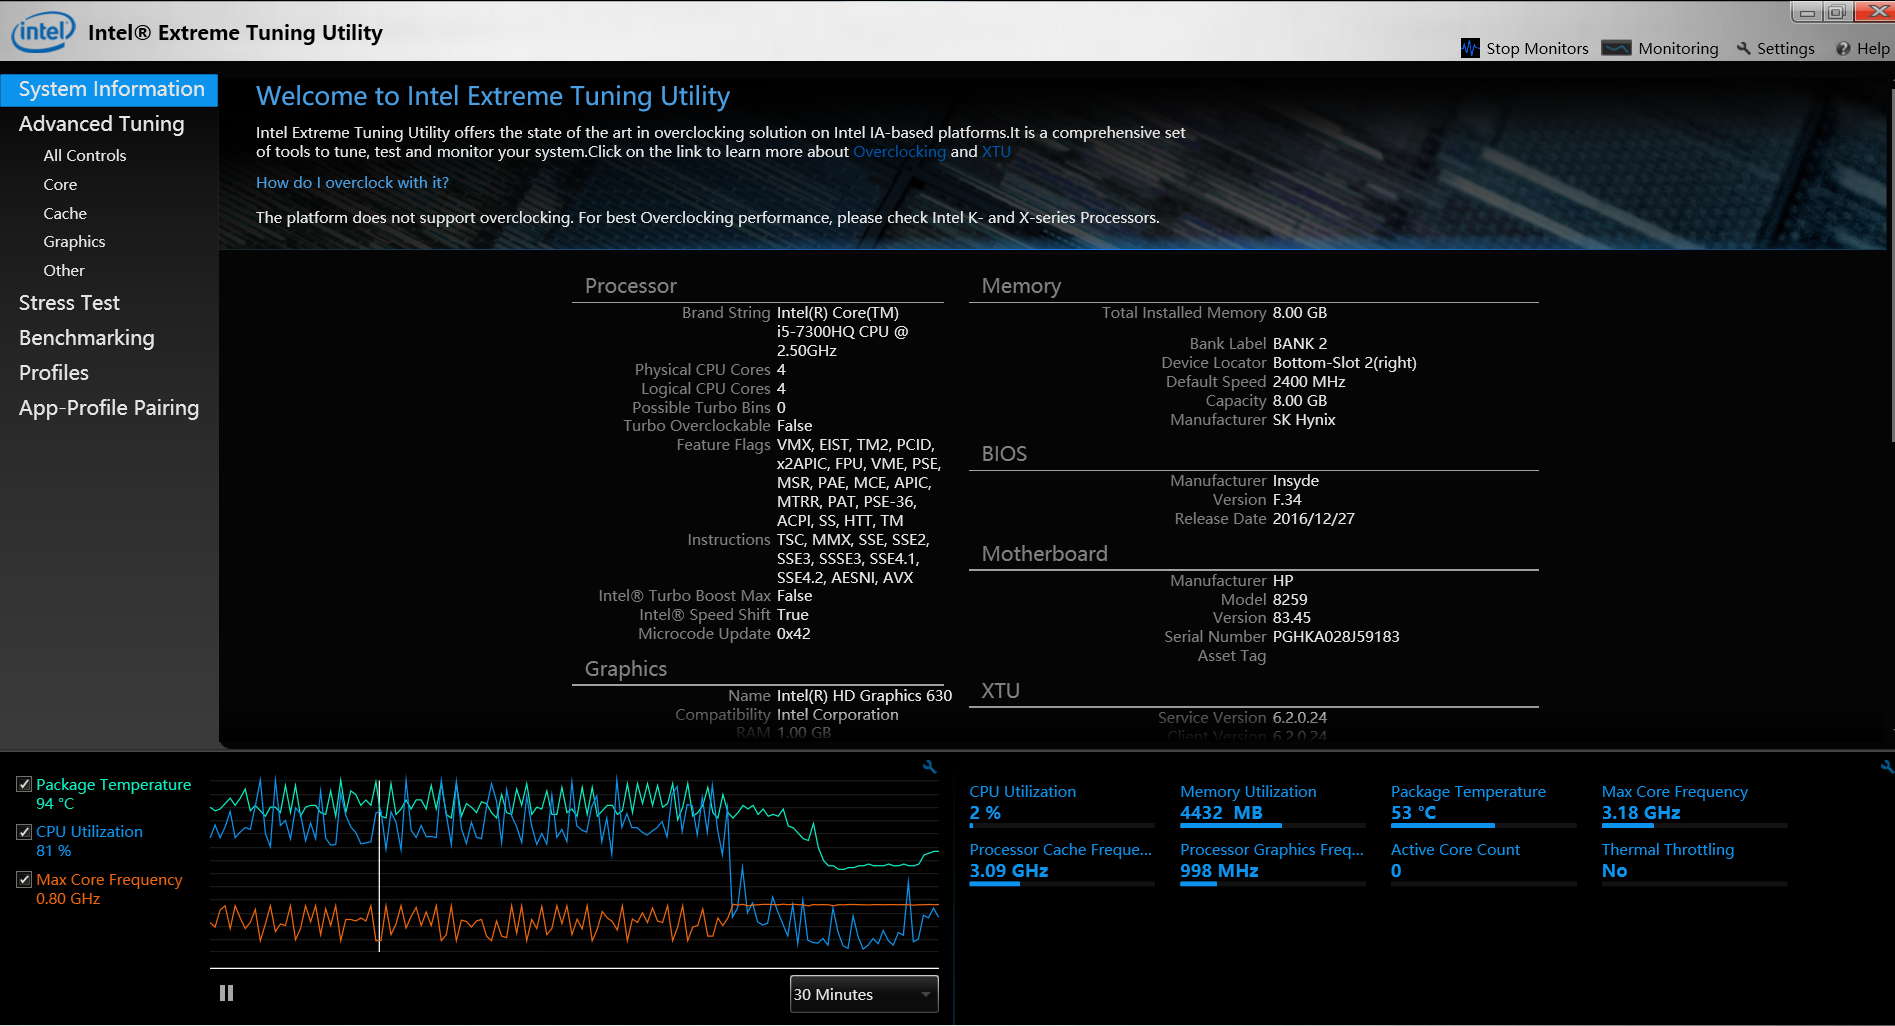Follow the XTU link

click(x=996, y=152)
